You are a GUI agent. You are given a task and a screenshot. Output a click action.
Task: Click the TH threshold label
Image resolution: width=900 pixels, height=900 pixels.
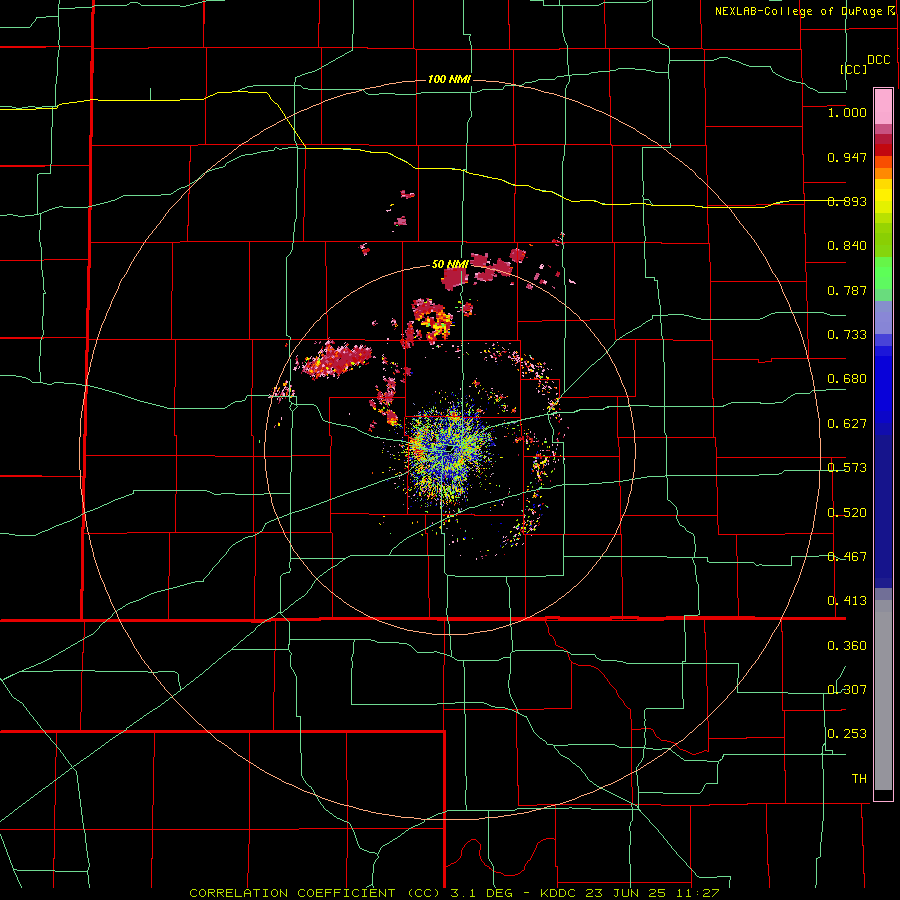coord(859,779)
